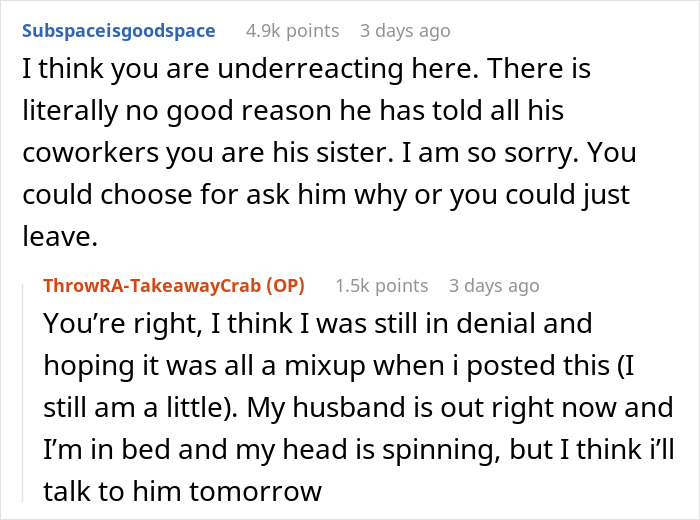700x520 pixels.
Task: Click the 4.9k points score
Action: (x=292, y=31)
